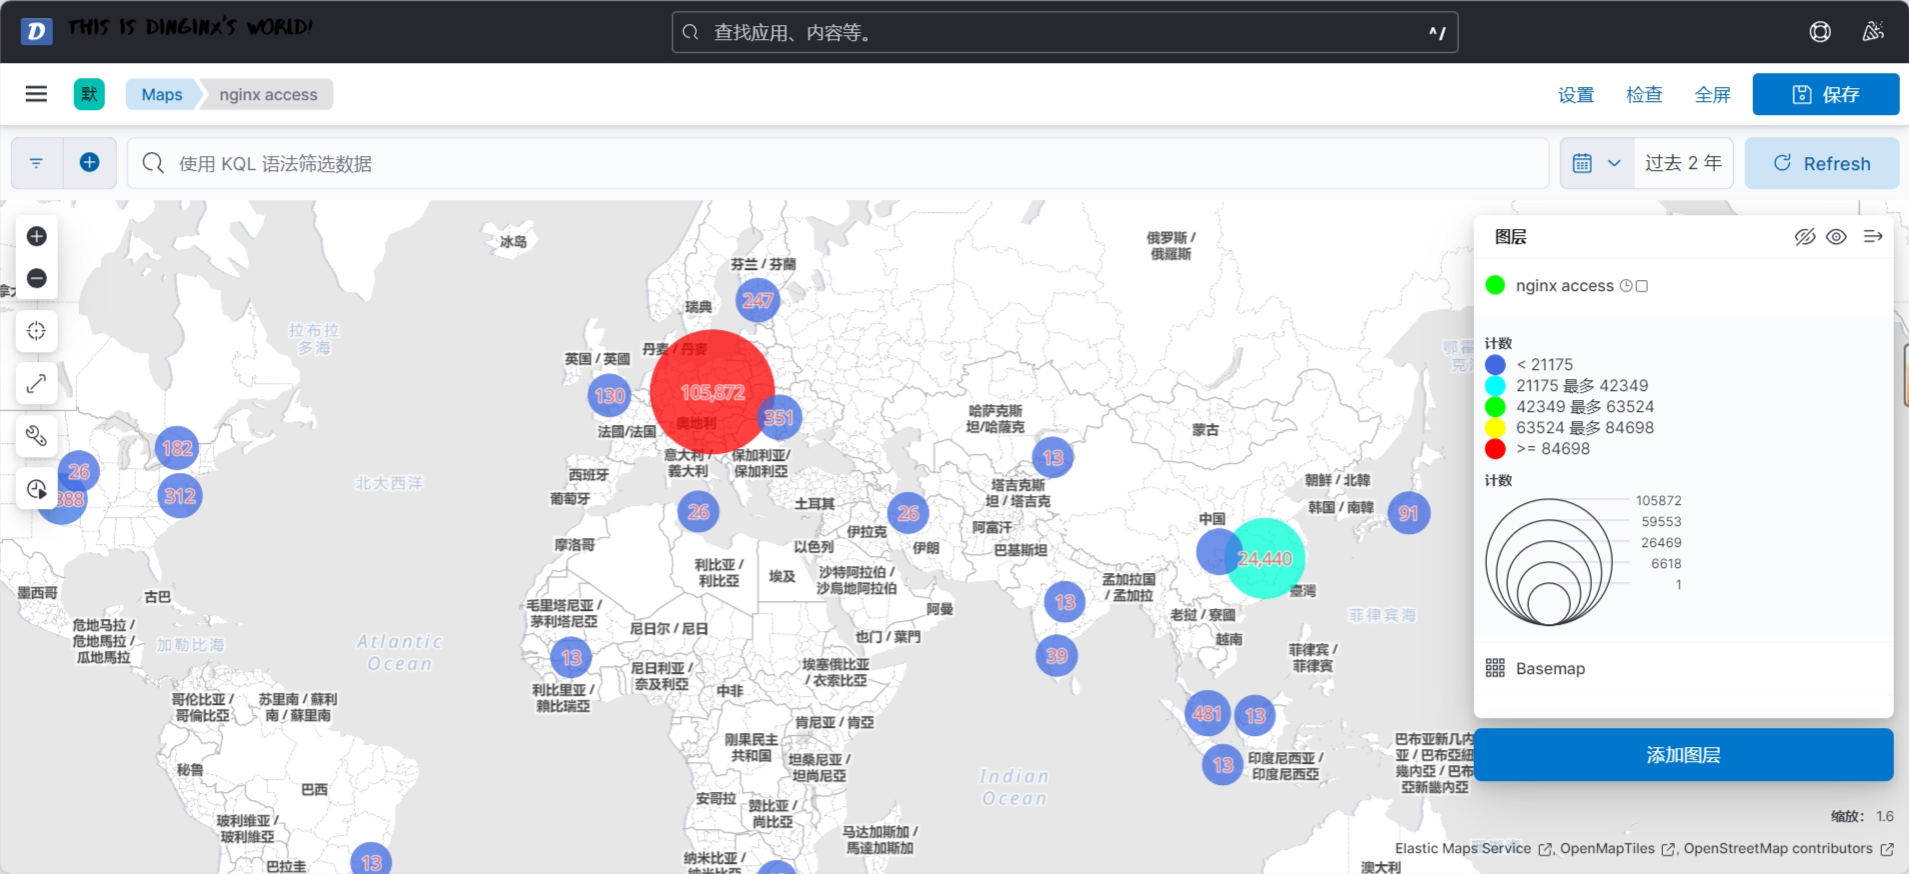
Task: Fit map to data bounds
Action: coord(37,331)
